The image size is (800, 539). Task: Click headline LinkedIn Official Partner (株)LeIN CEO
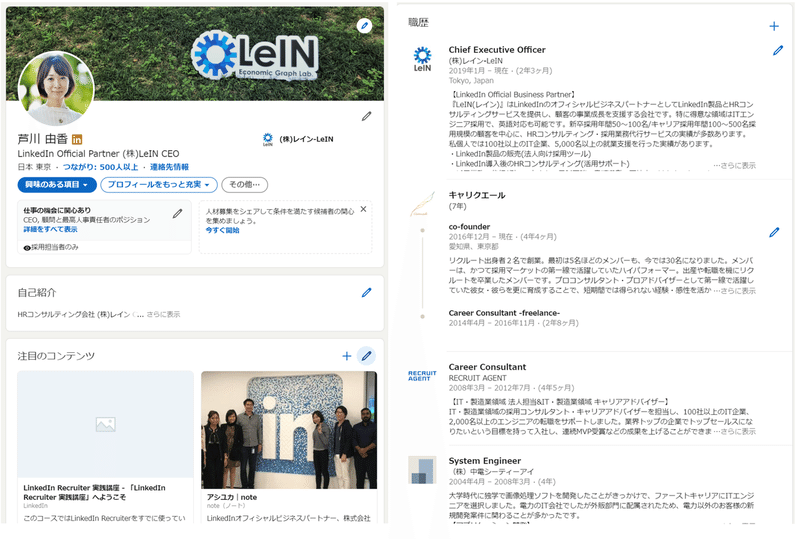pyautogui.click(x=98, y=154)
